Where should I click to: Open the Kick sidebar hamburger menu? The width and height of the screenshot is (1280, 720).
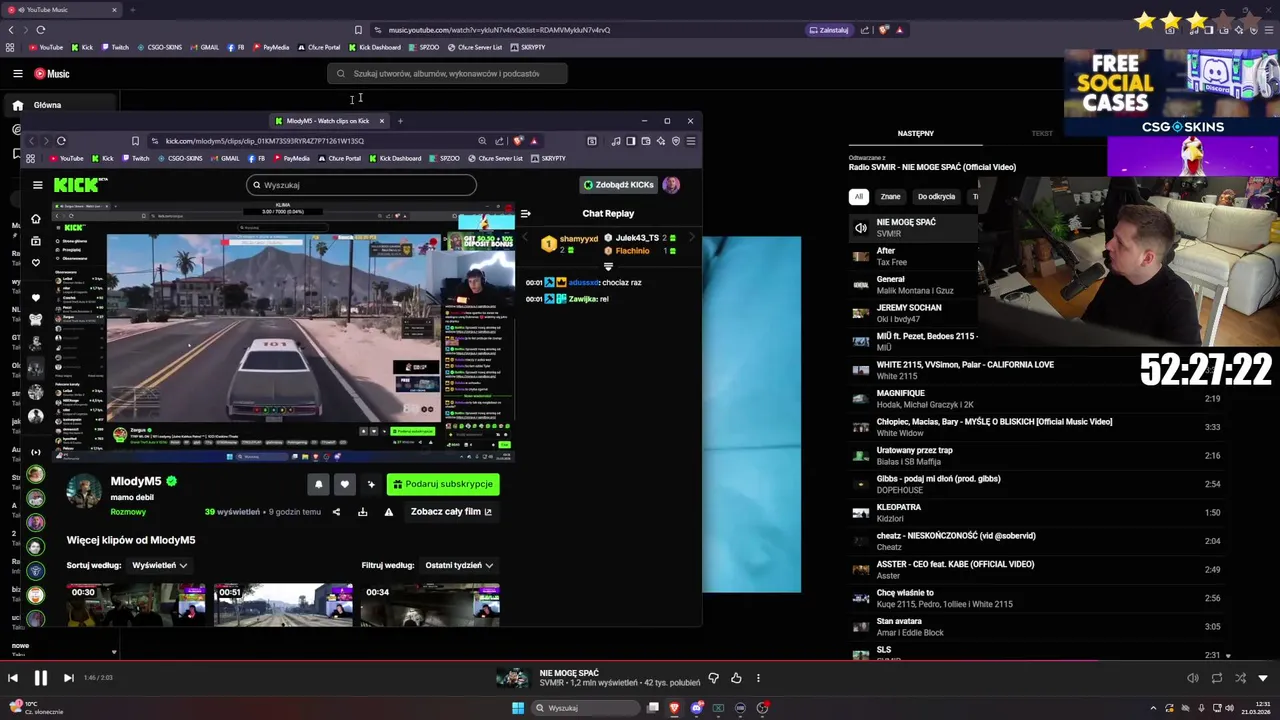[37, 185]
